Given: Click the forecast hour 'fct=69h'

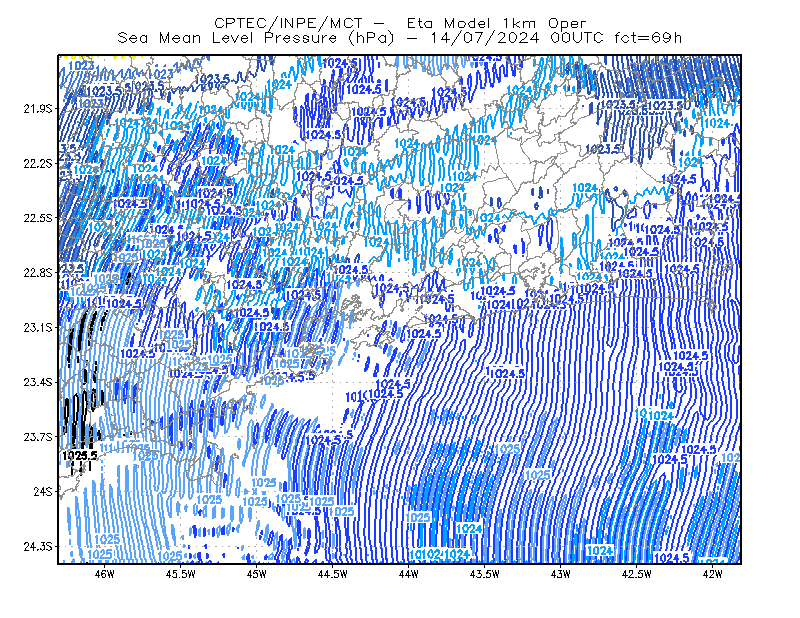Looking at the screenshot, I should pyautogui.click(x=648, y=38).
